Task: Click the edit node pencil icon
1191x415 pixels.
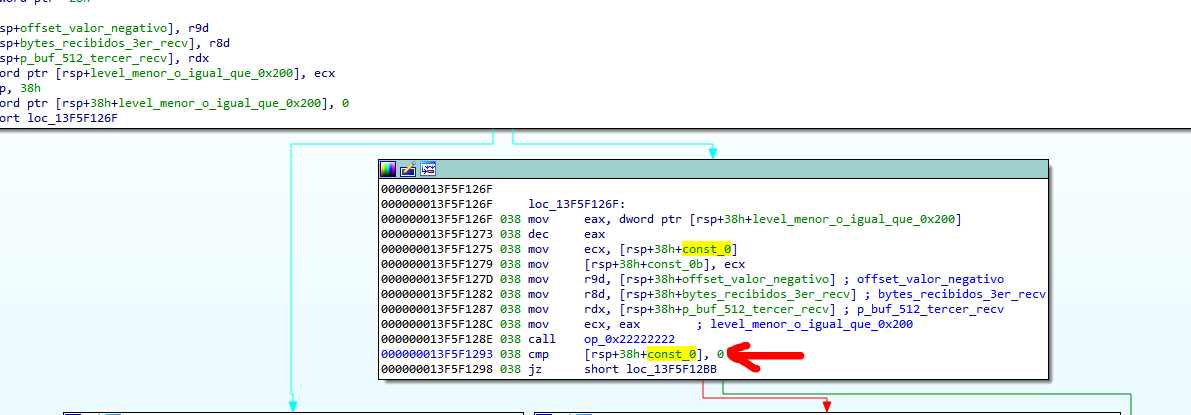Action: click(x=408, y=169)
